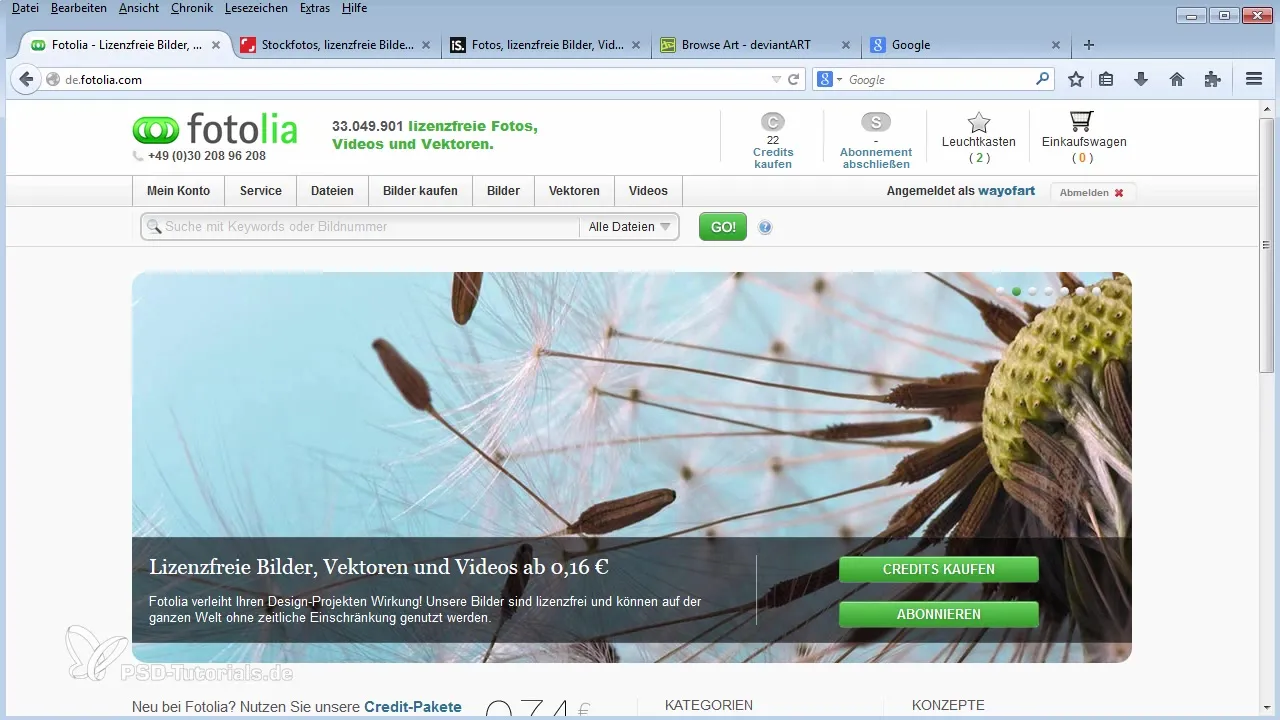Screen dimensions: 1280x720
Task: Select the fifth slideshow dot
Action: point(1064,291)
